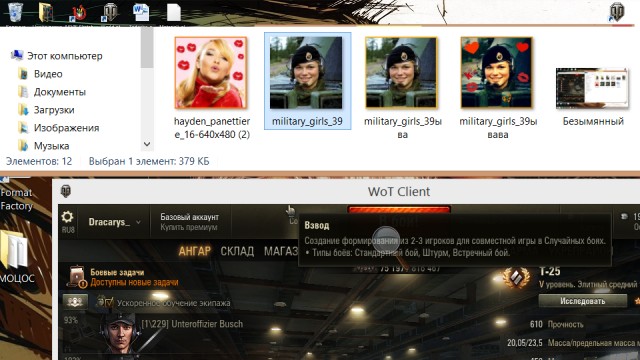Screen dimensions: 640x360
Task: Click the 610 Прочность stat
Action: 556,324
